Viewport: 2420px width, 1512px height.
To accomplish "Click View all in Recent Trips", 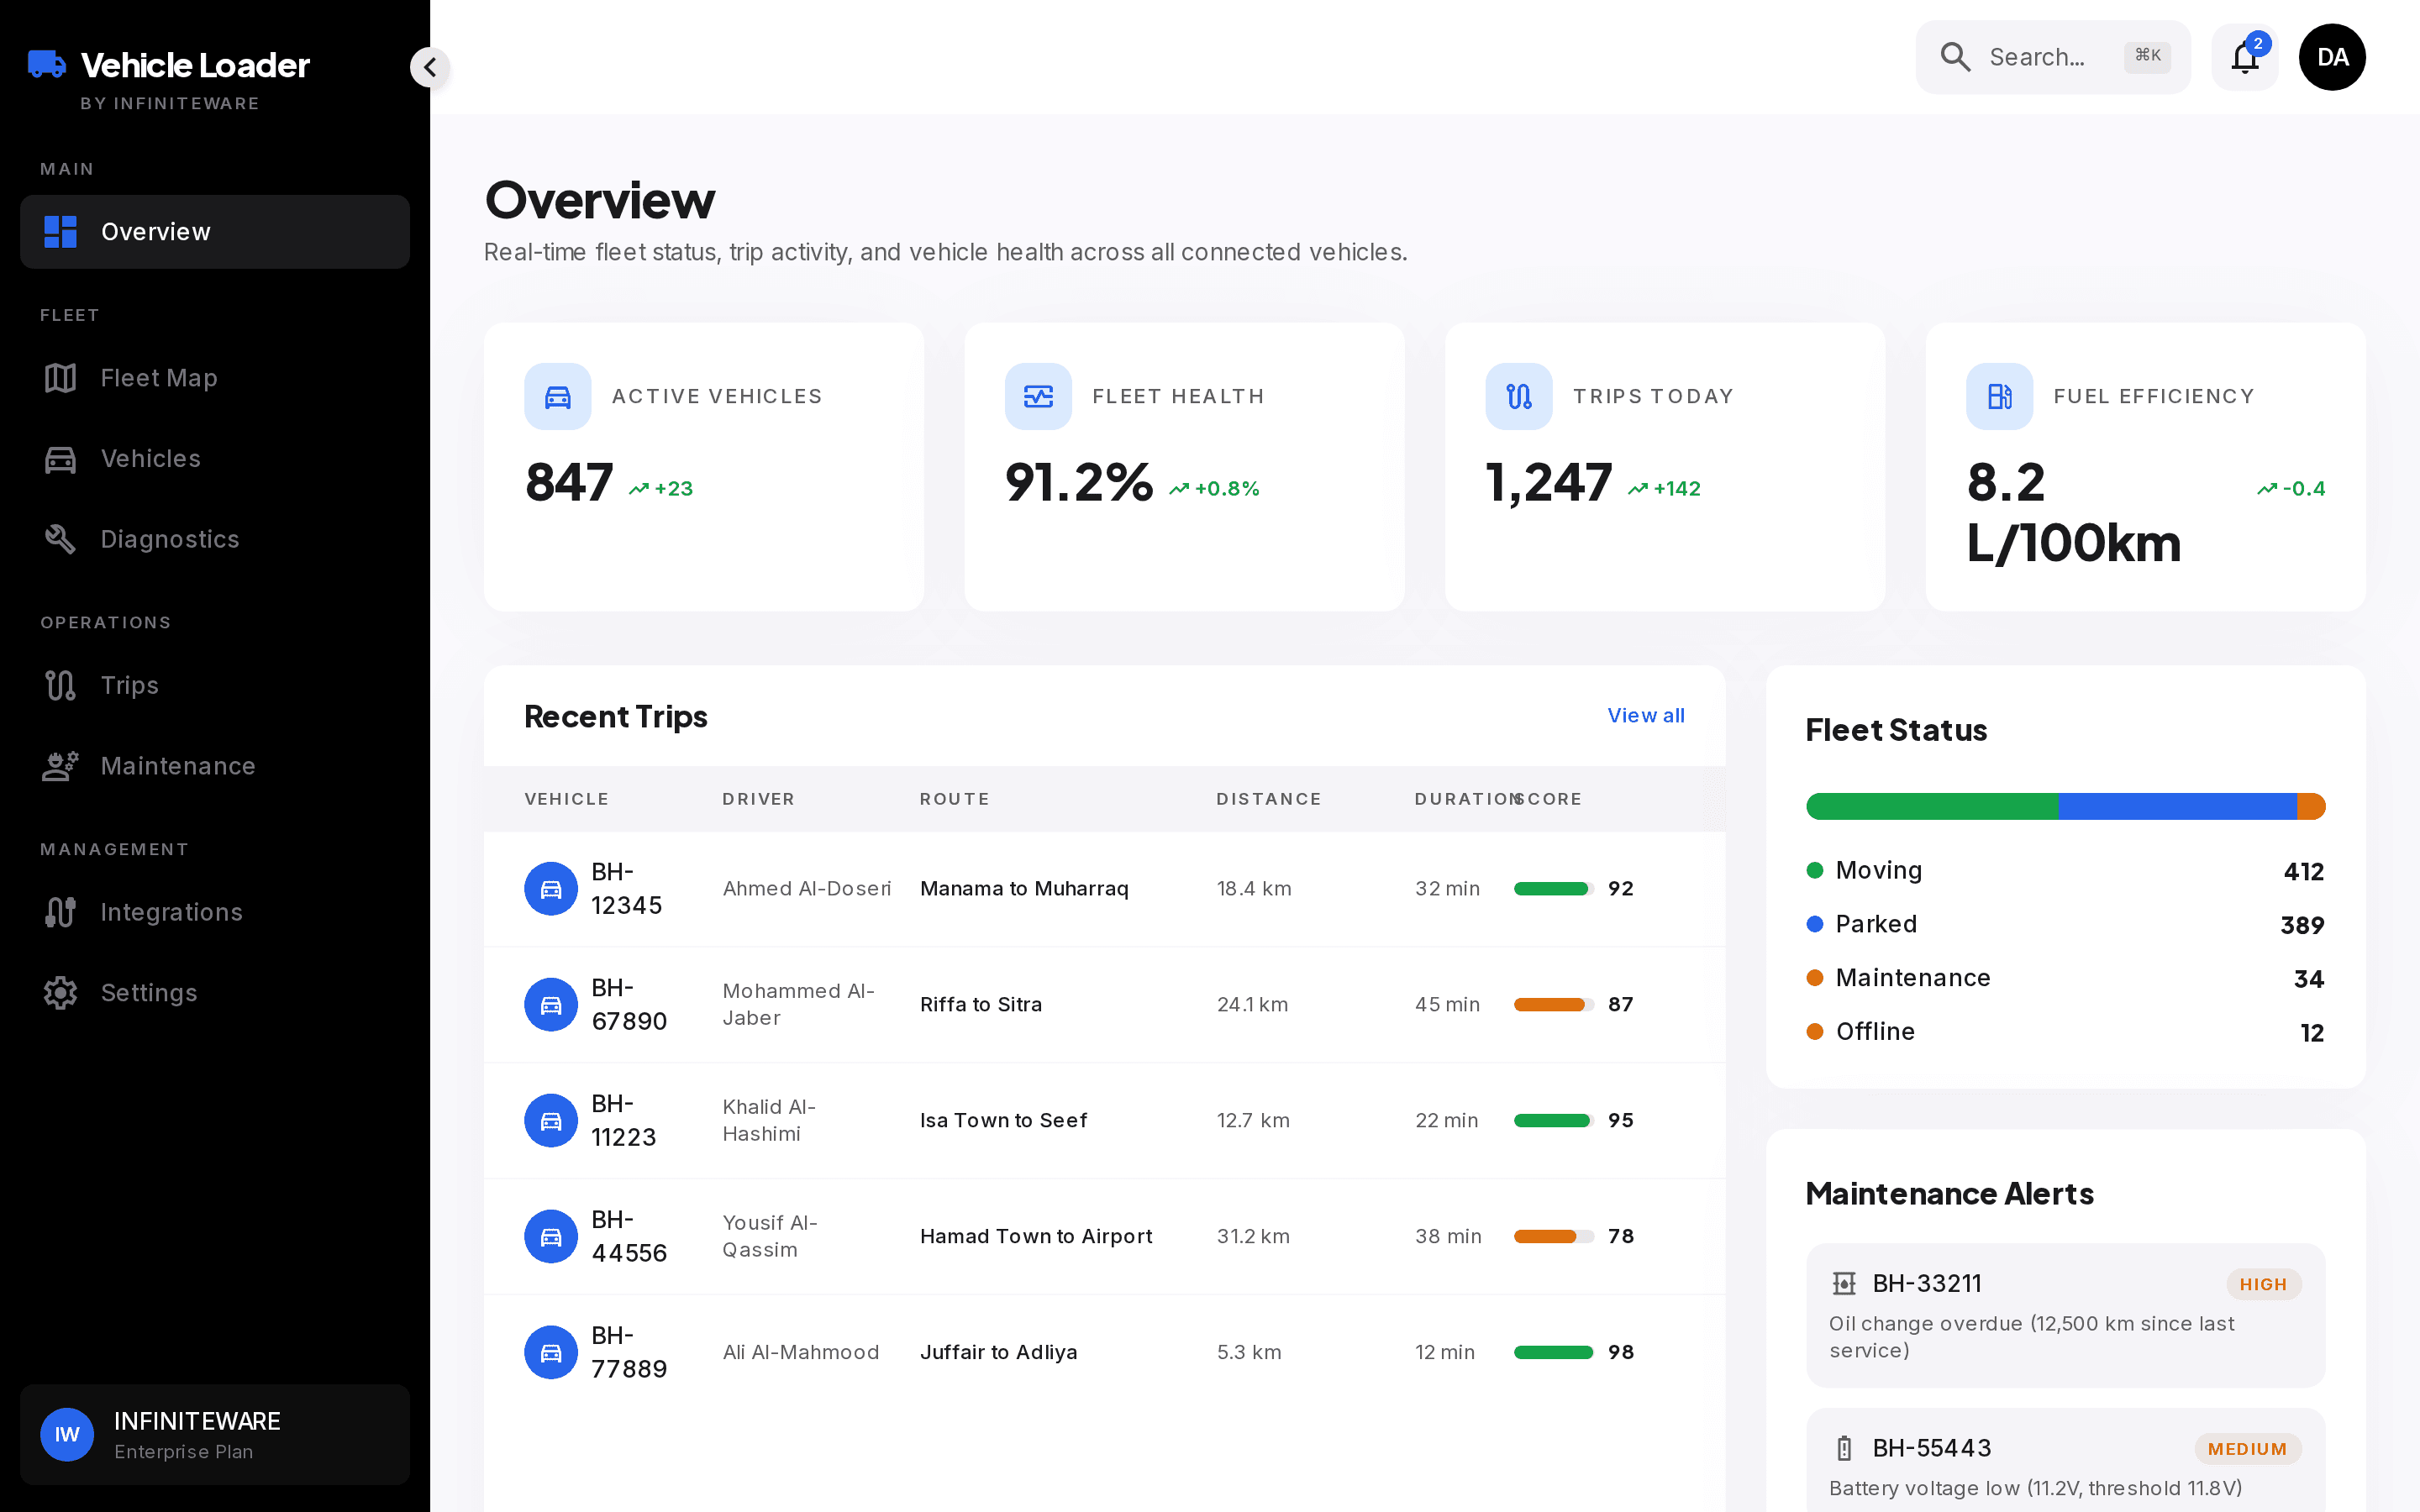I will [x=1646, y=716].
